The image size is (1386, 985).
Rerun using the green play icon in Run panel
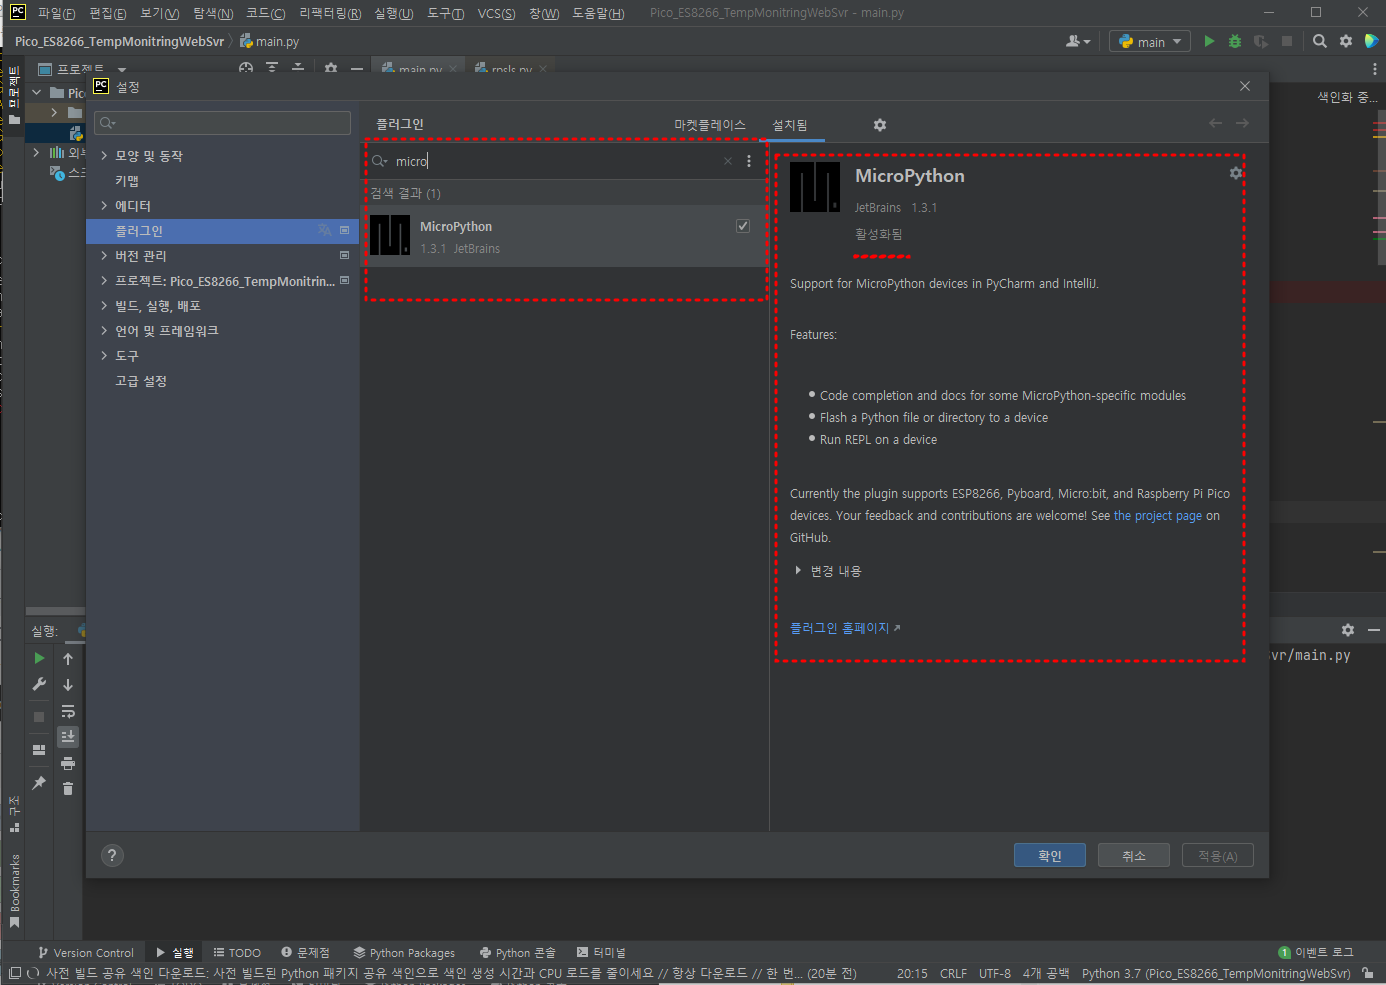coord(39,658)
